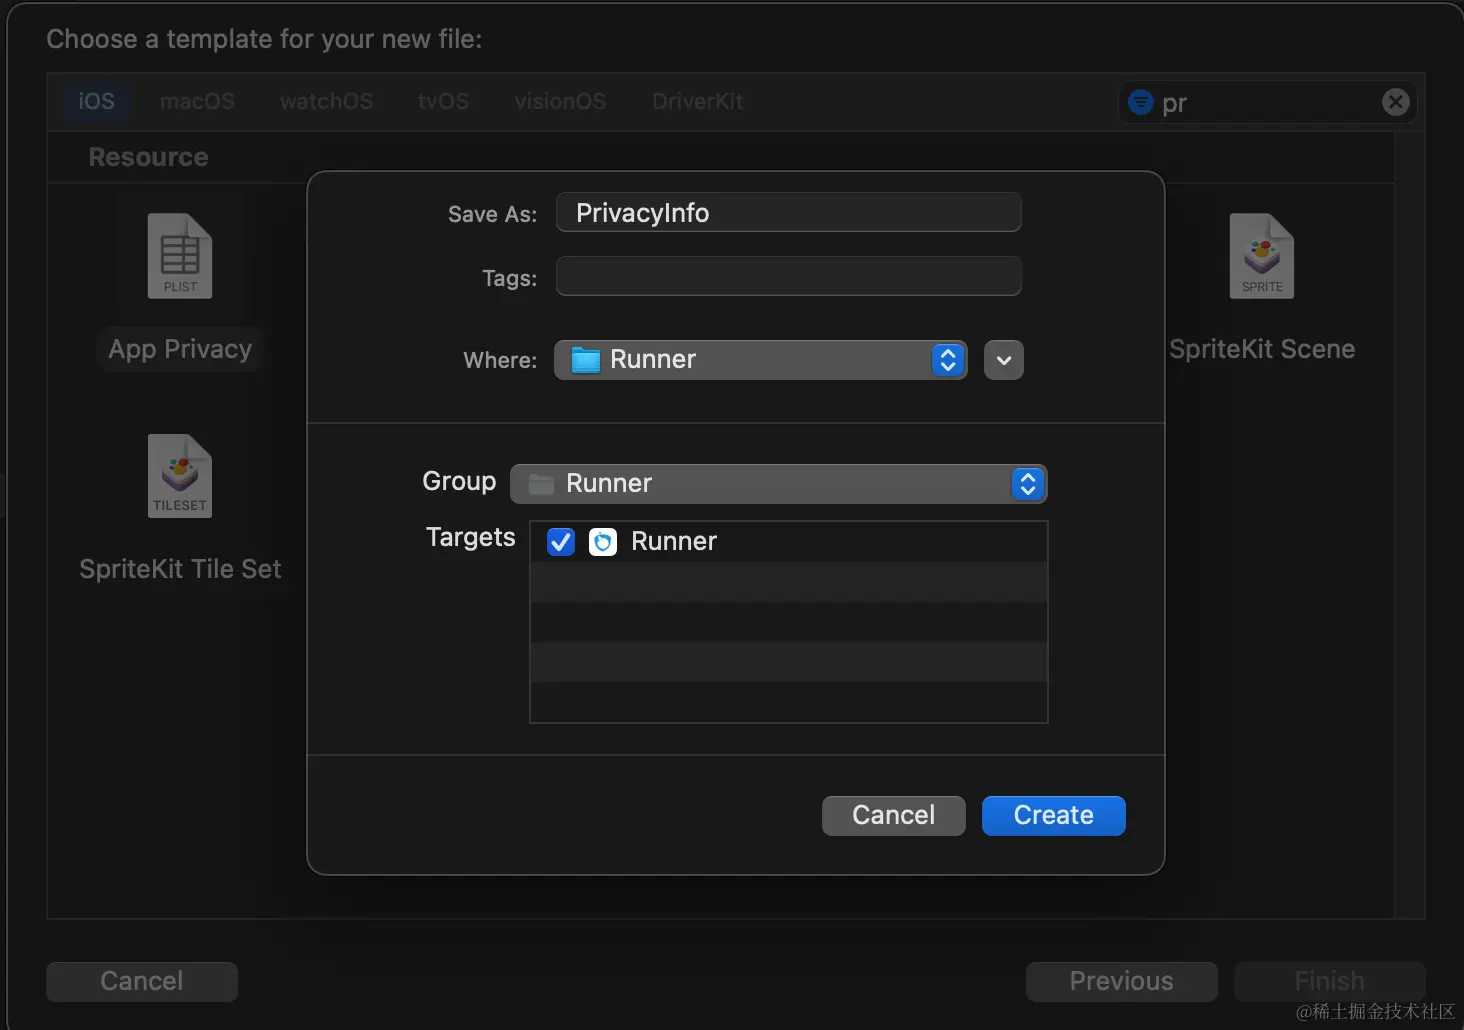1464x1030 pixels.
Task: Click the template search field with 'pr'
Action: (1267, 102)
